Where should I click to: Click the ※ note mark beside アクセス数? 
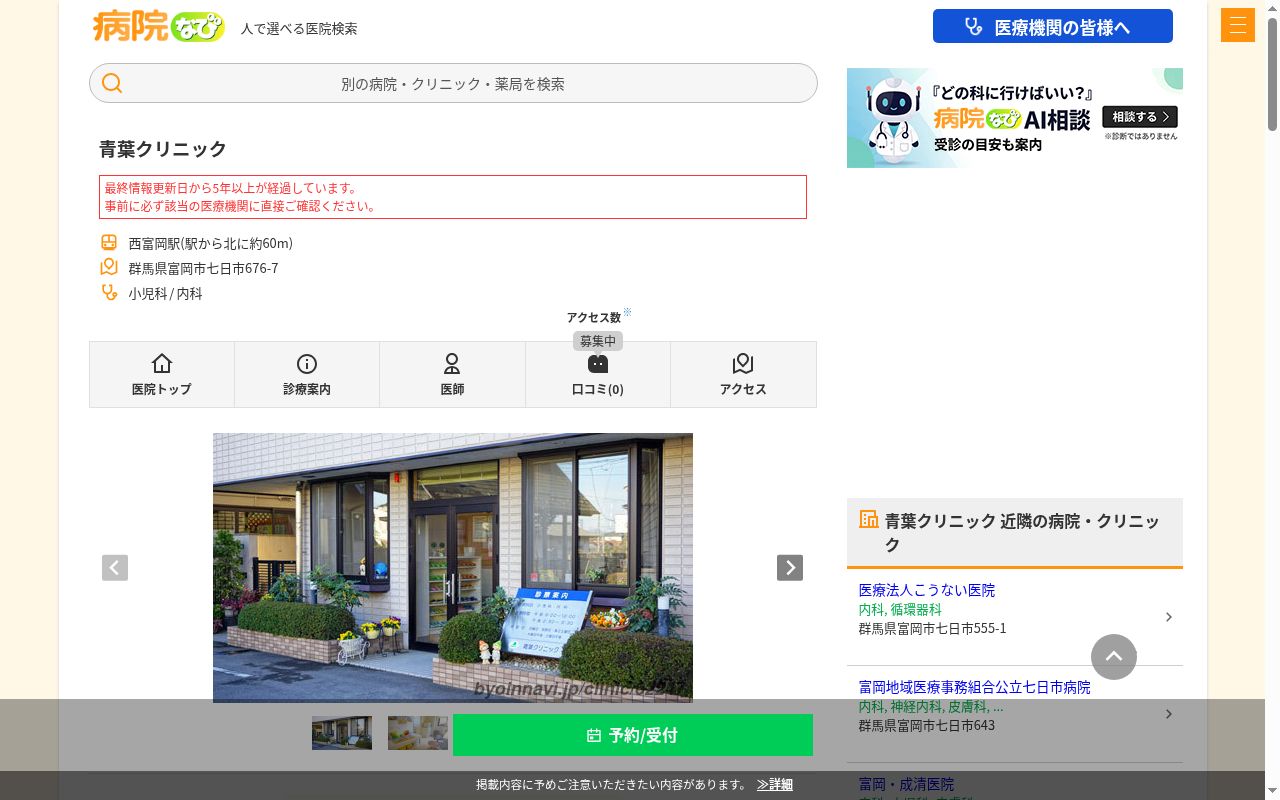pos(627,313)
